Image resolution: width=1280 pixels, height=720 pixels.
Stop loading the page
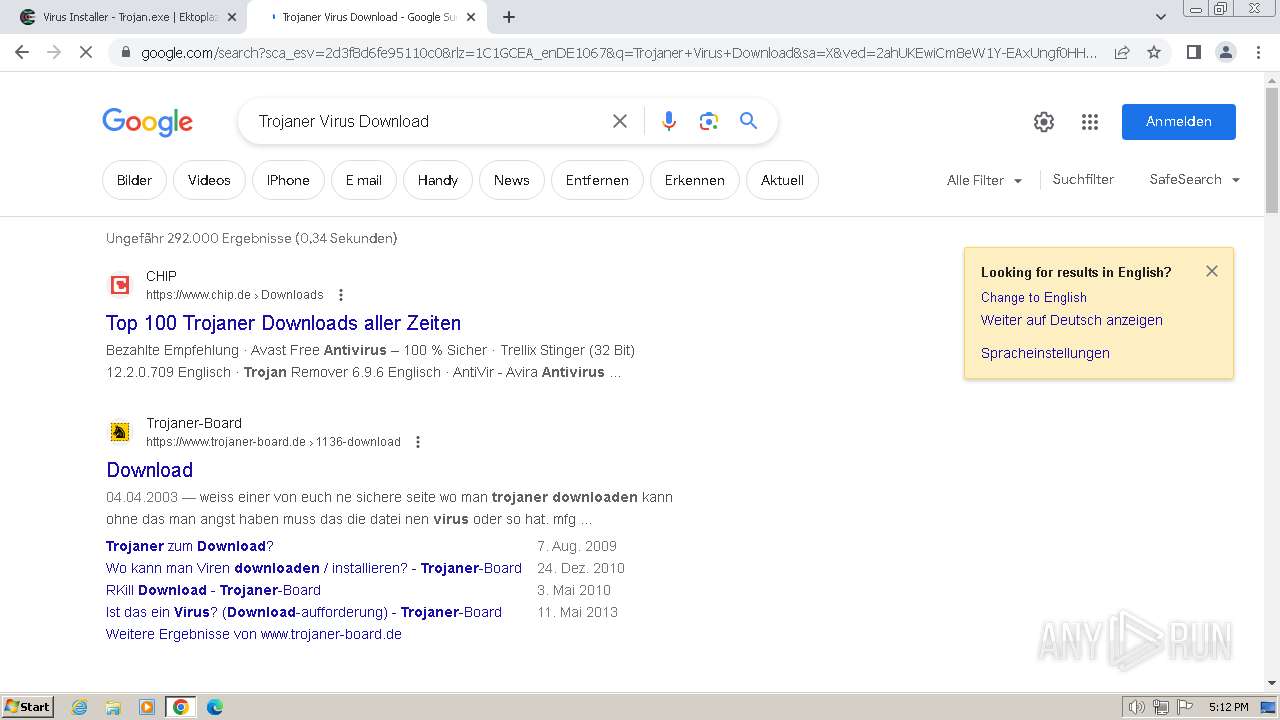[x=86, y=52]
